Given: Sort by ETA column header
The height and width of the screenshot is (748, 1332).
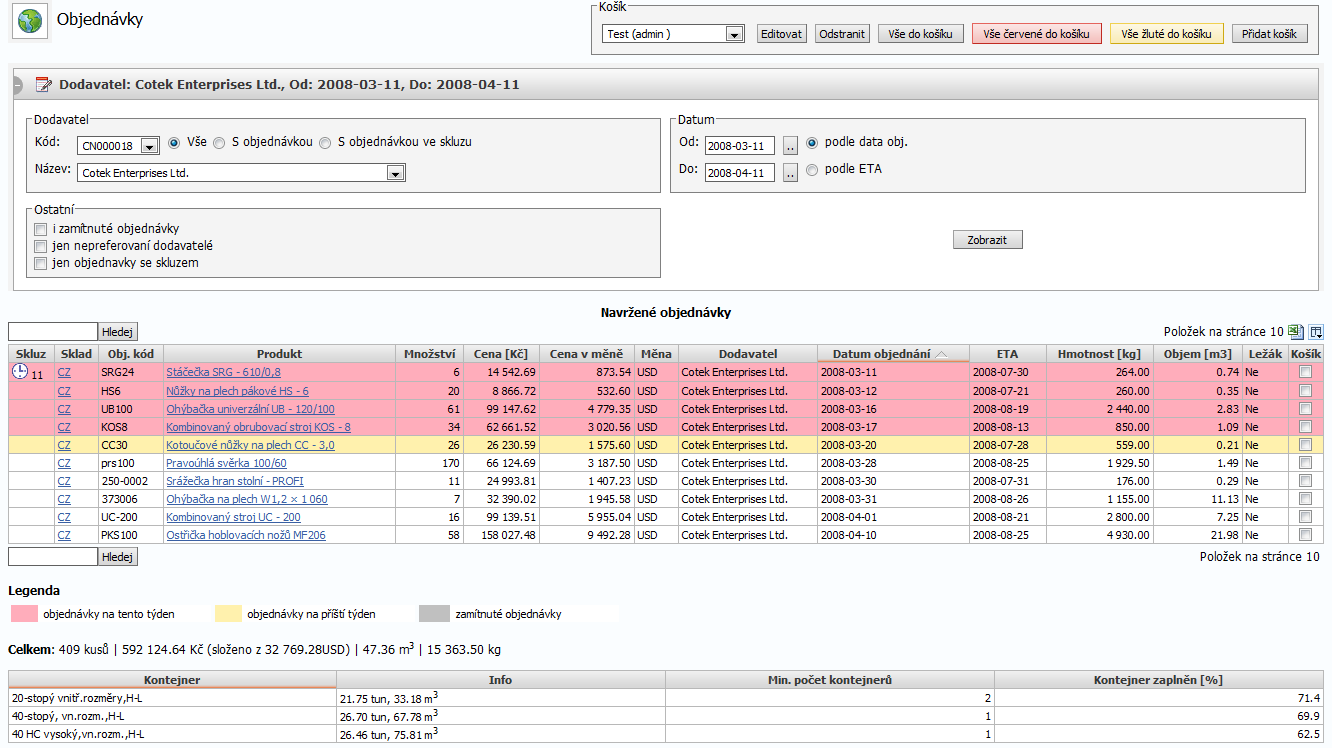Looking at the screenshot, I should click(x=1007, y=354).
